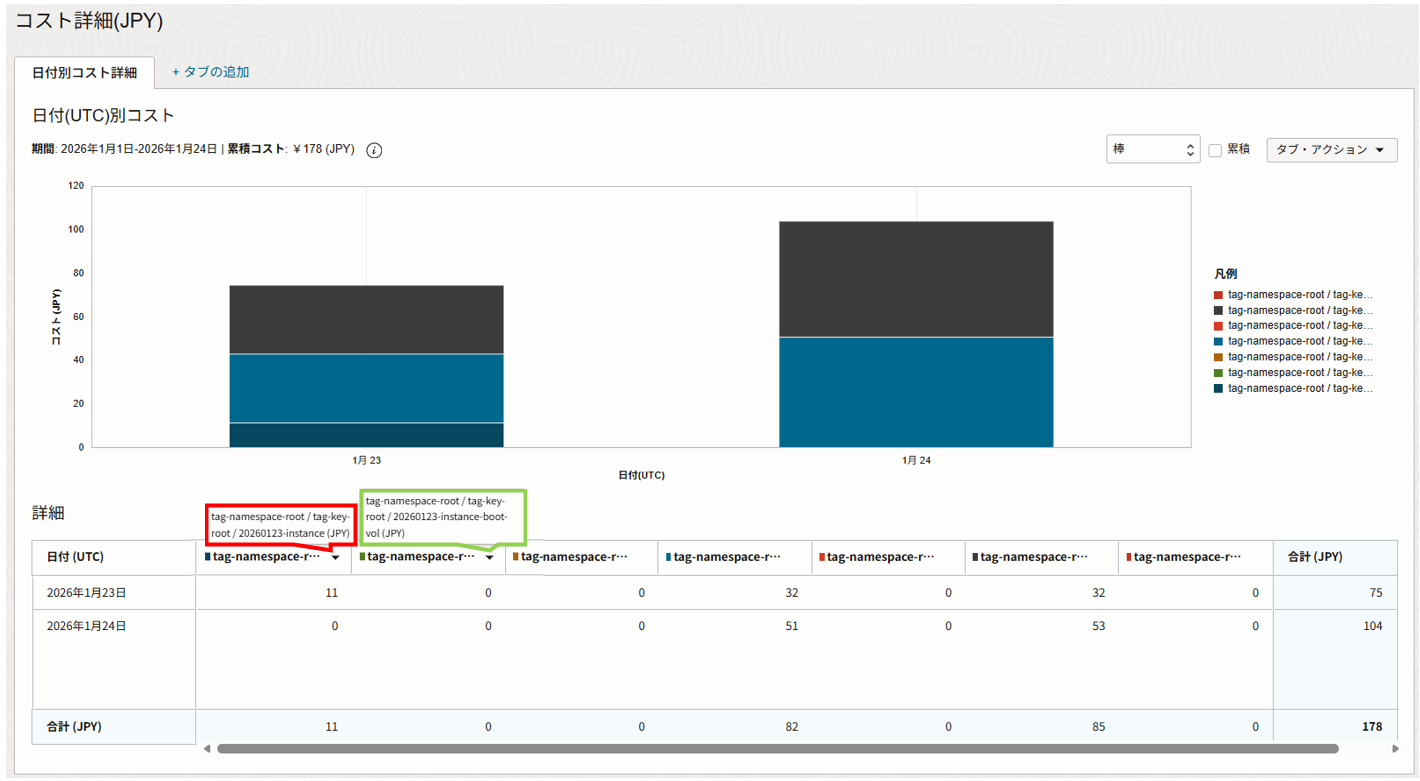Image resolution: width=1420 pixels, height=781 pixels.
Task: Click the brown legend marker
Action: tap(1217, 357)
